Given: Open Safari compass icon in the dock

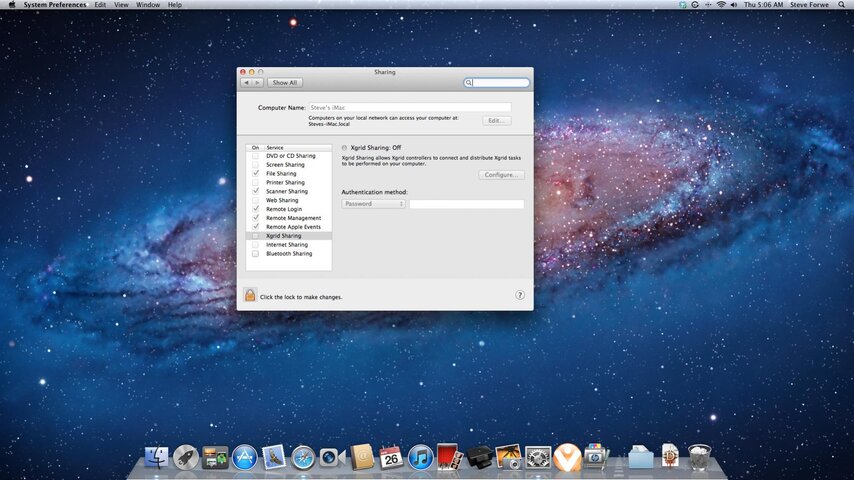Looking at the screenshot, I should coord(303,457).
